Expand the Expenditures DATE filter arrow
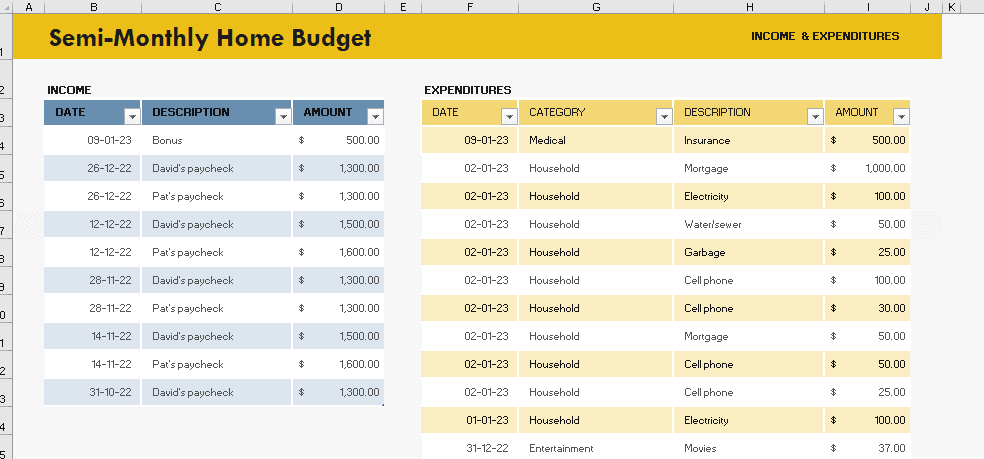This screenshot has height=459, width=984. click(x=509, y=116)
